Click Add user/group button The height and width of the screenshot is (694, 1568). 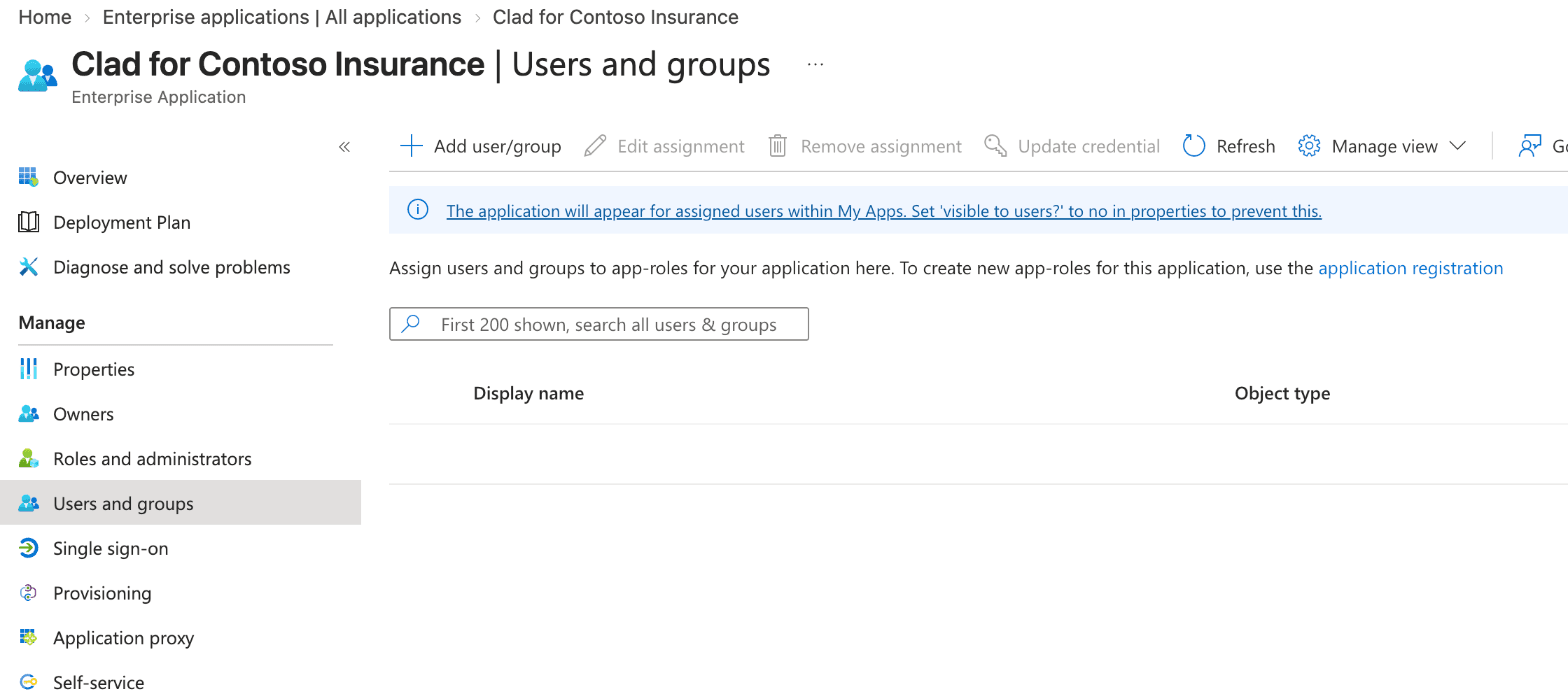pos(481,146)
